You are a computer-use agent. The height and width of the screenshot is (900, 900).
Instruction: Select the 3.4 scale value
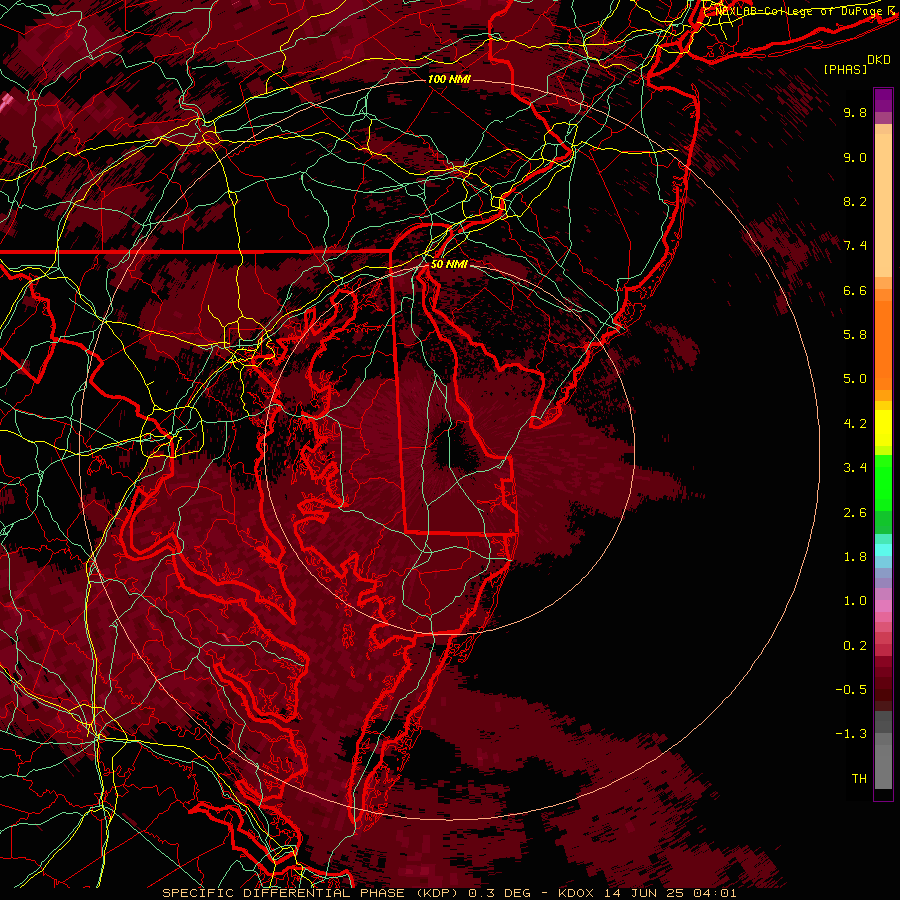[x=855, y=468]
